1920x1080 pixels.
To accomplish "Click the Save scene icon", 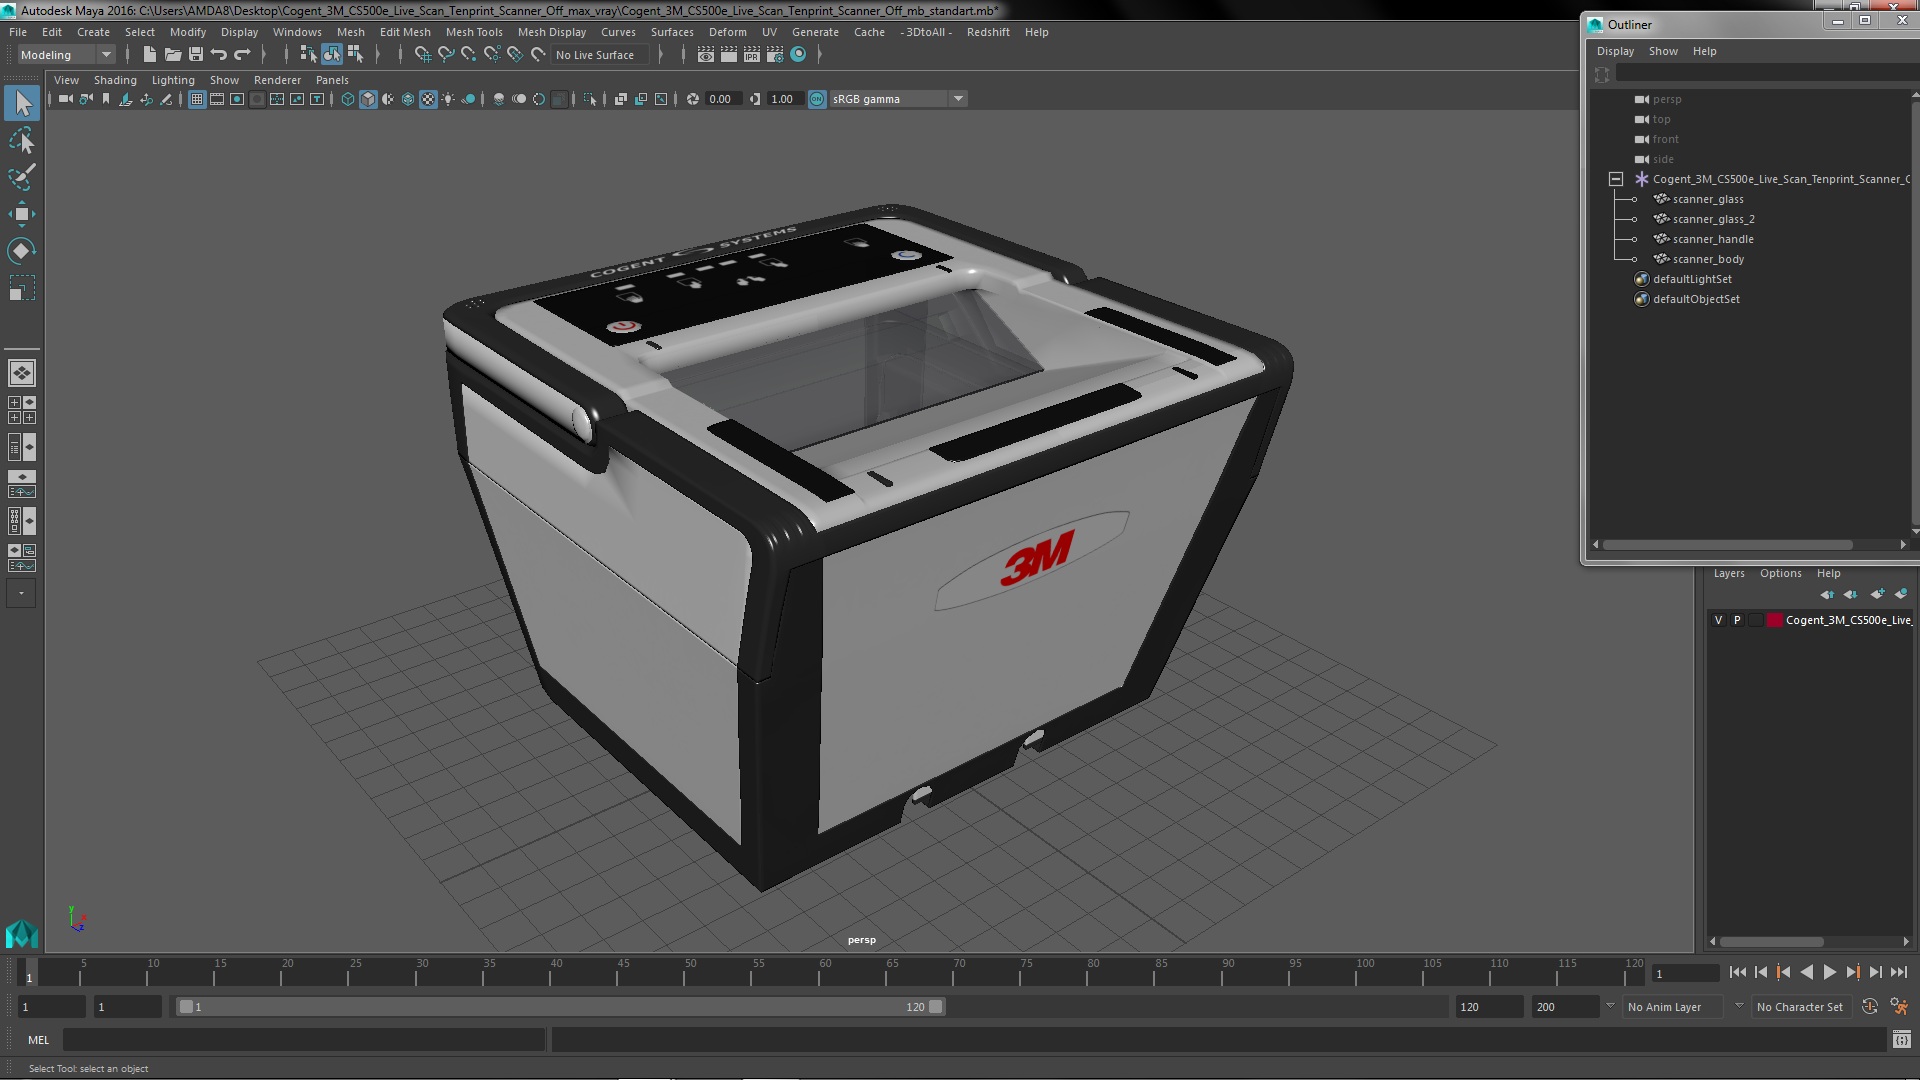I will coord(196,55).
